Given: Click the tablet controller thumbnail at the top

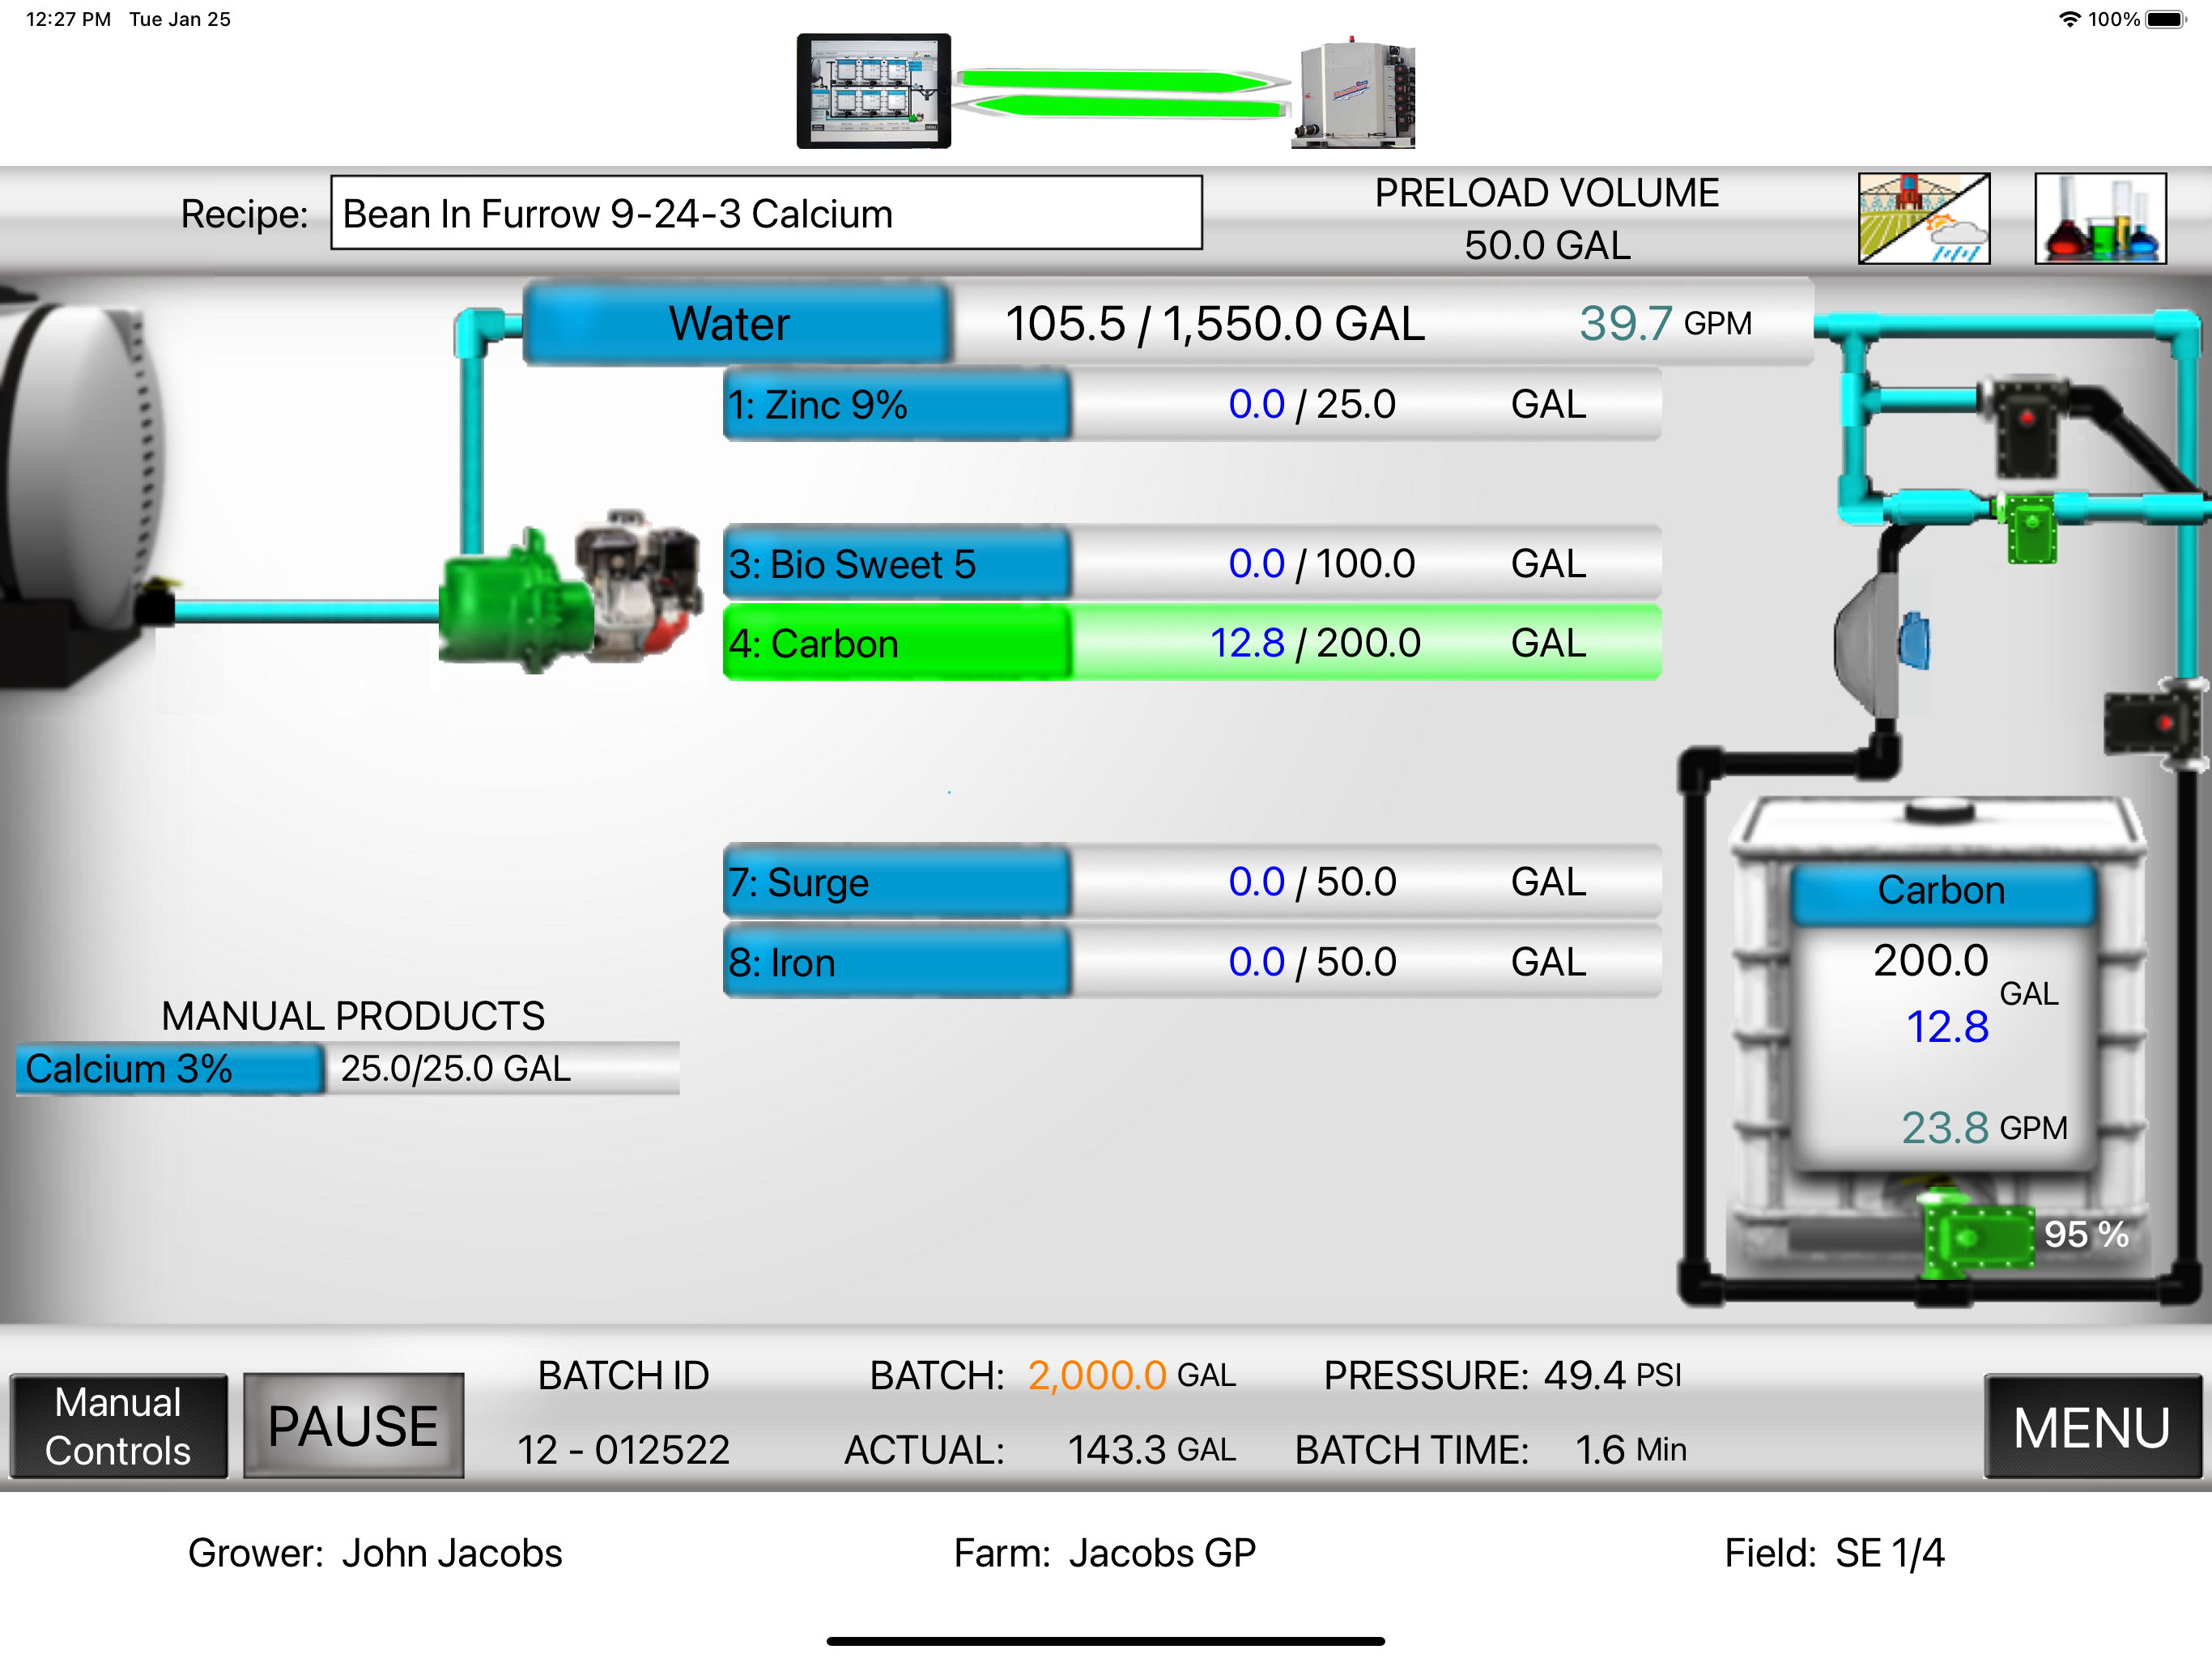Looking at the screenshot, I should point(873,91).
